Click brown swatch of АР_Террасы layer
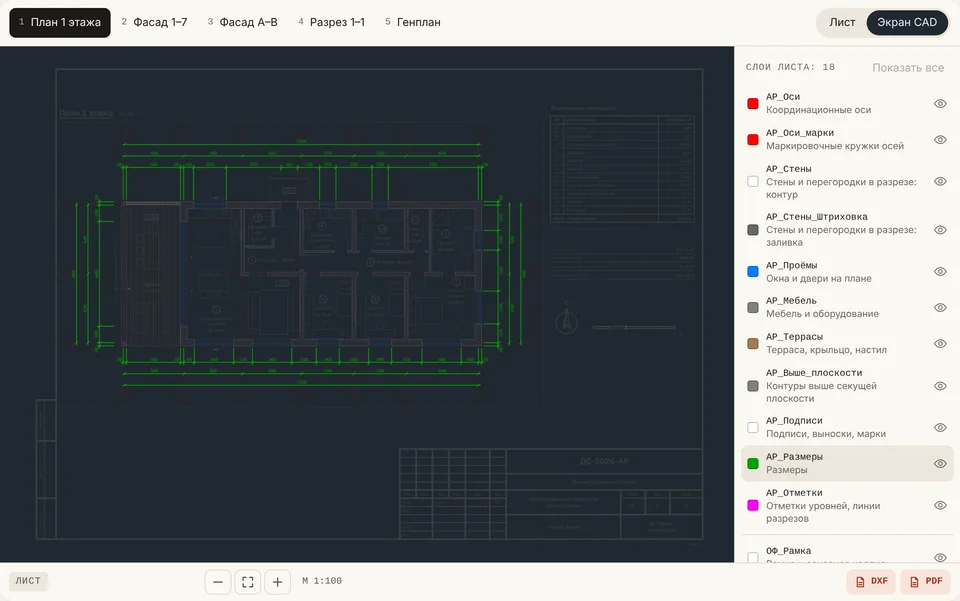 tap(753, 343)
